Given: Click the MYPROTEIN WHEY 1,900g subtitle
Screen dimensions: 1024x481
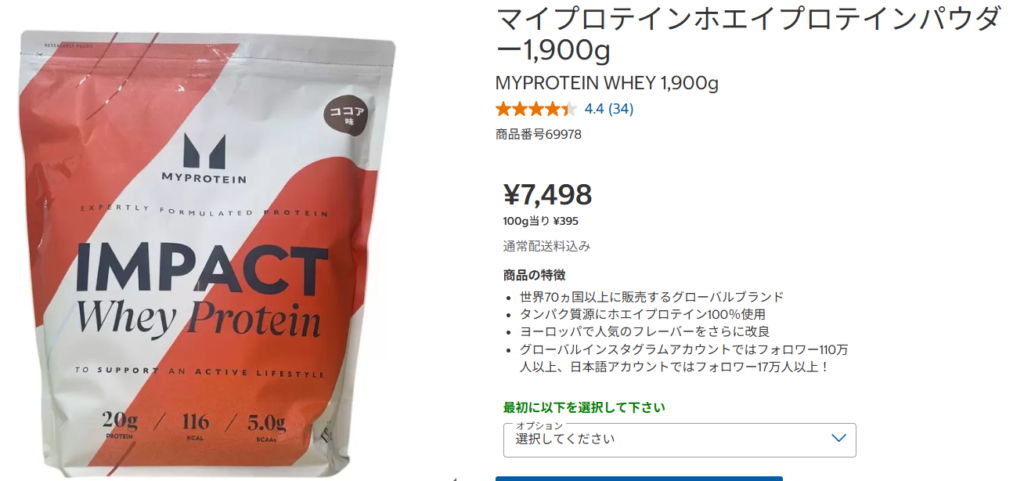Looking at the screenshot, I should point(607,84).
